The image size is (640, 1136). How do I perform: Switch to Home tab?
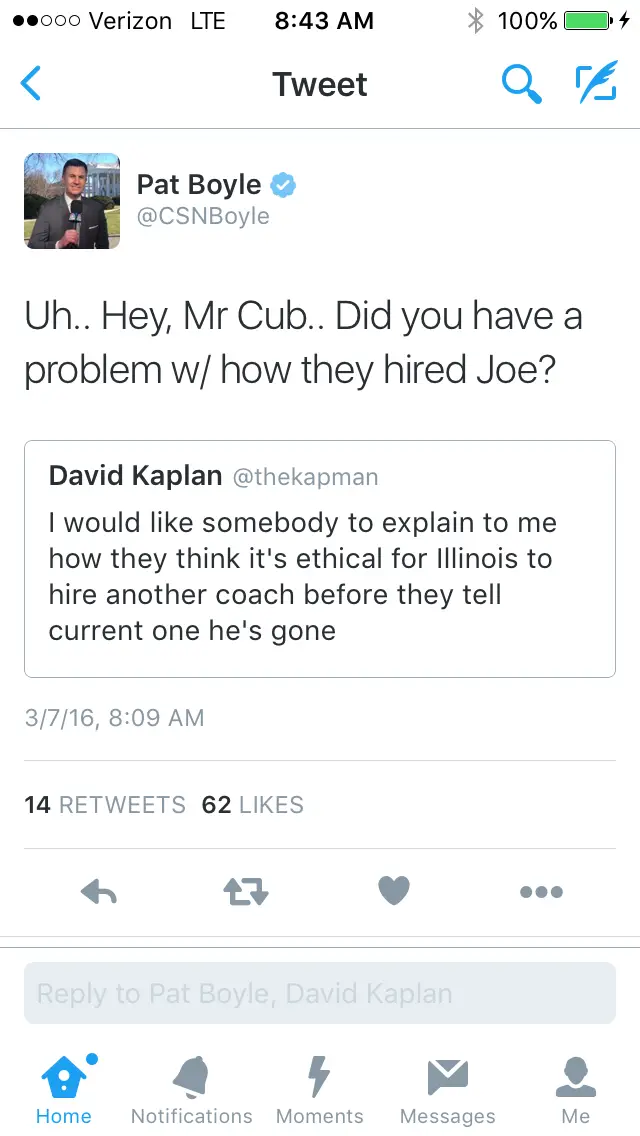tap(64, 1088)
